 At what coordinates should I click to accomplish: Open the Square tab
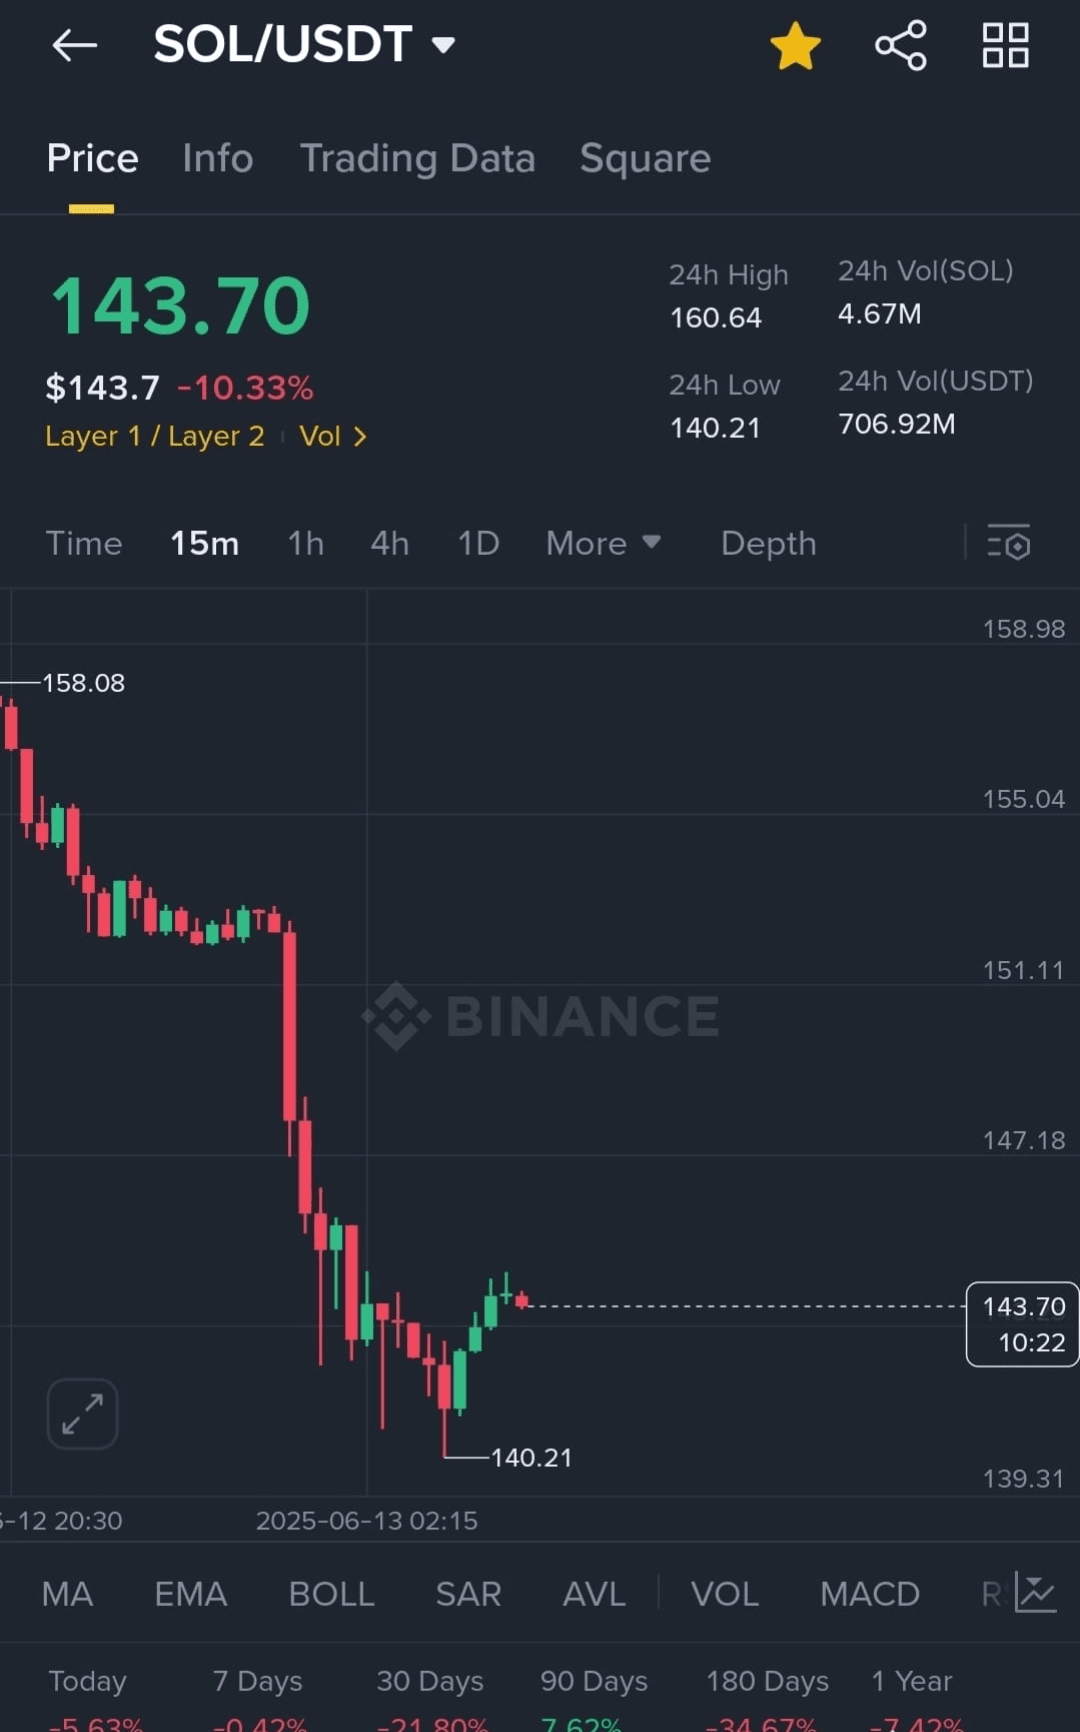pos(645,158)
